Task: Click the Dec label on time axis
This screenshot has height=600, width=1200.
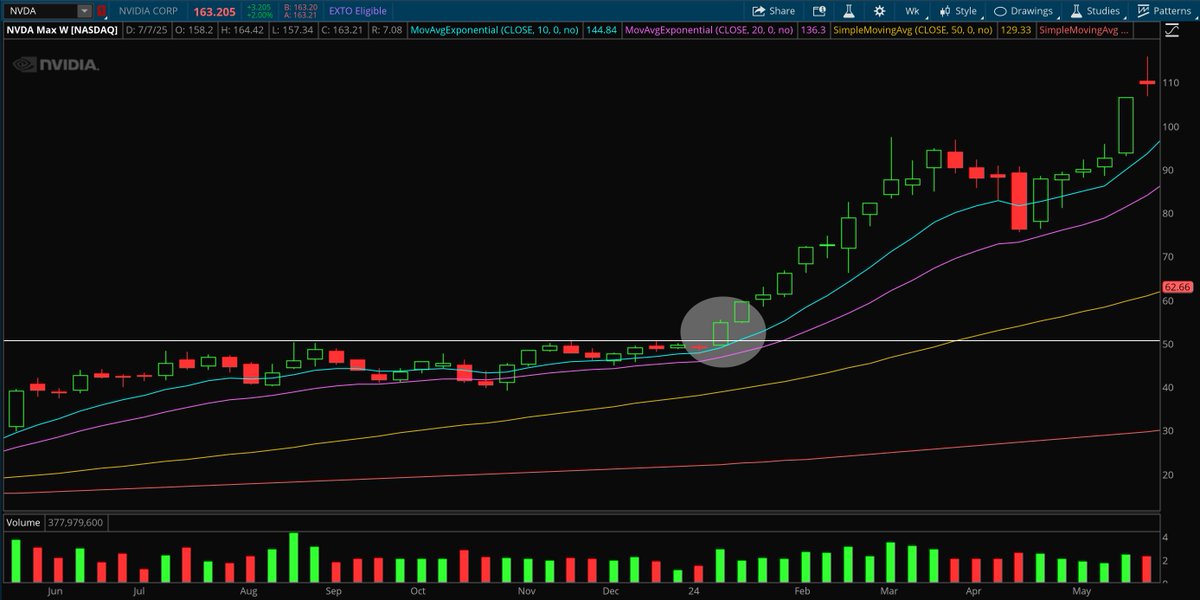Action: 612,591
